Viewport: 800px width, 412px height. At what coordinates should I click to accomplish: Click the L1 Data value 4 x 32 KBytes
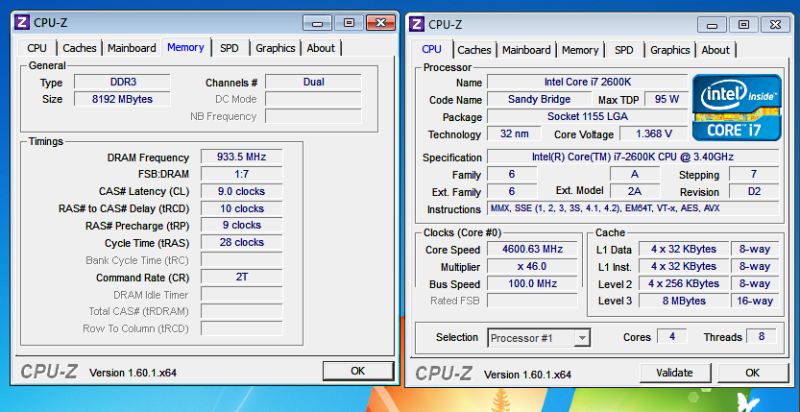(x=683, y=249)
